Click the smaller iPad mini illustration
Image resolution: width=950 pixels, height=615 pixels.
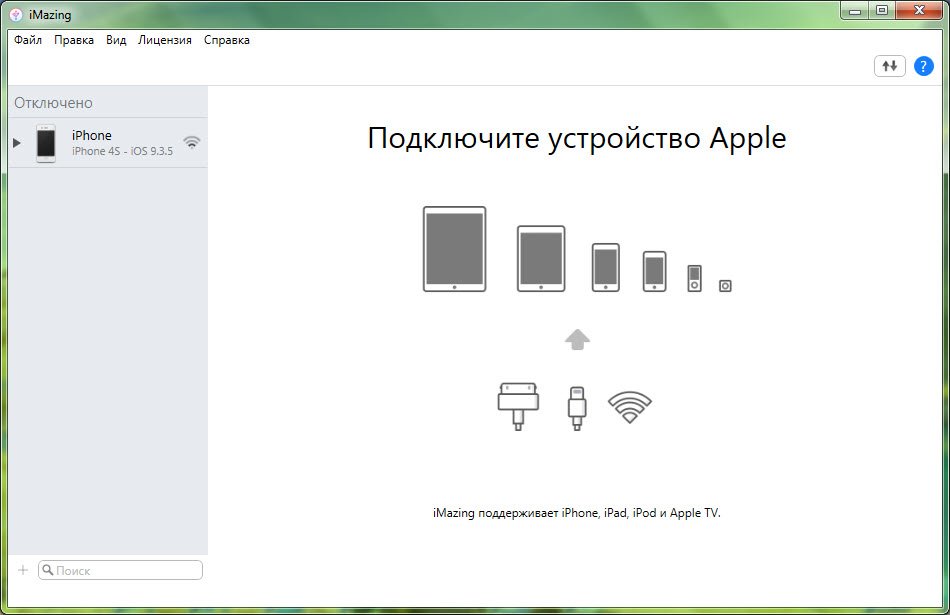pyautogui.click(x=541, y=259)
